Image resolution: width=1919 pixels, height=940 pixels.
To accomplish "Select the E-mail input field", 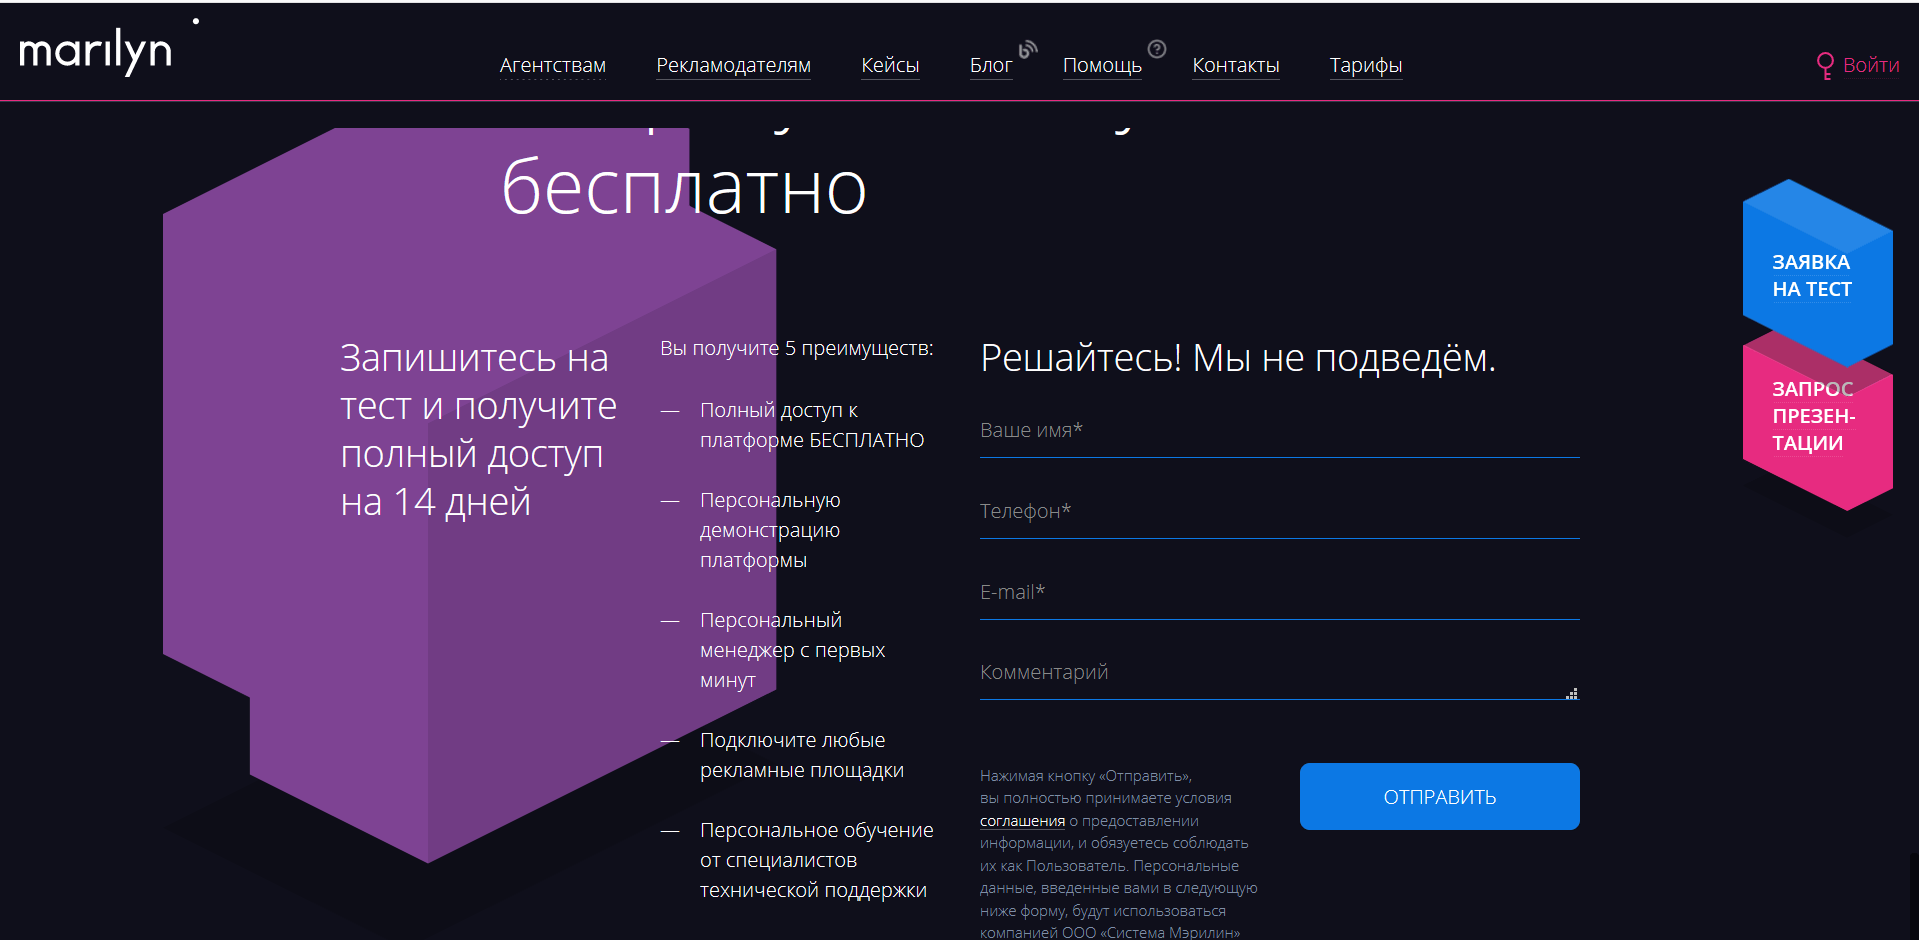I will click(x=1279, y=593).
